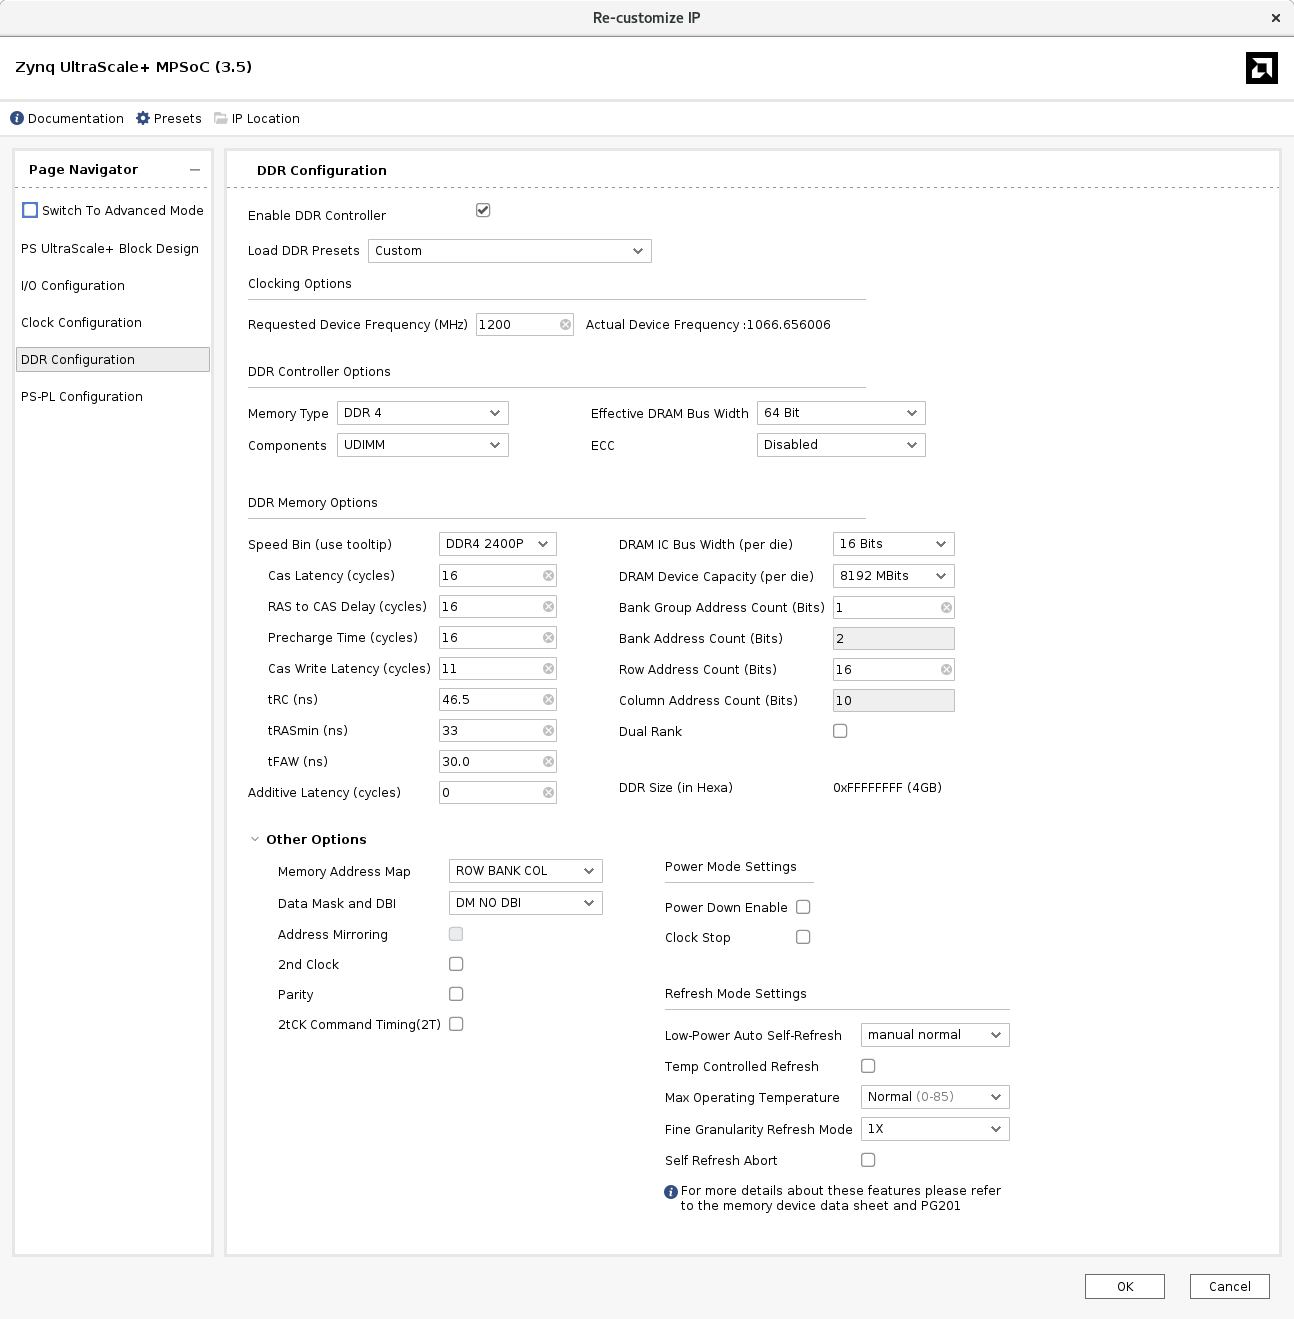Click the OK button

point(1124,1286)
